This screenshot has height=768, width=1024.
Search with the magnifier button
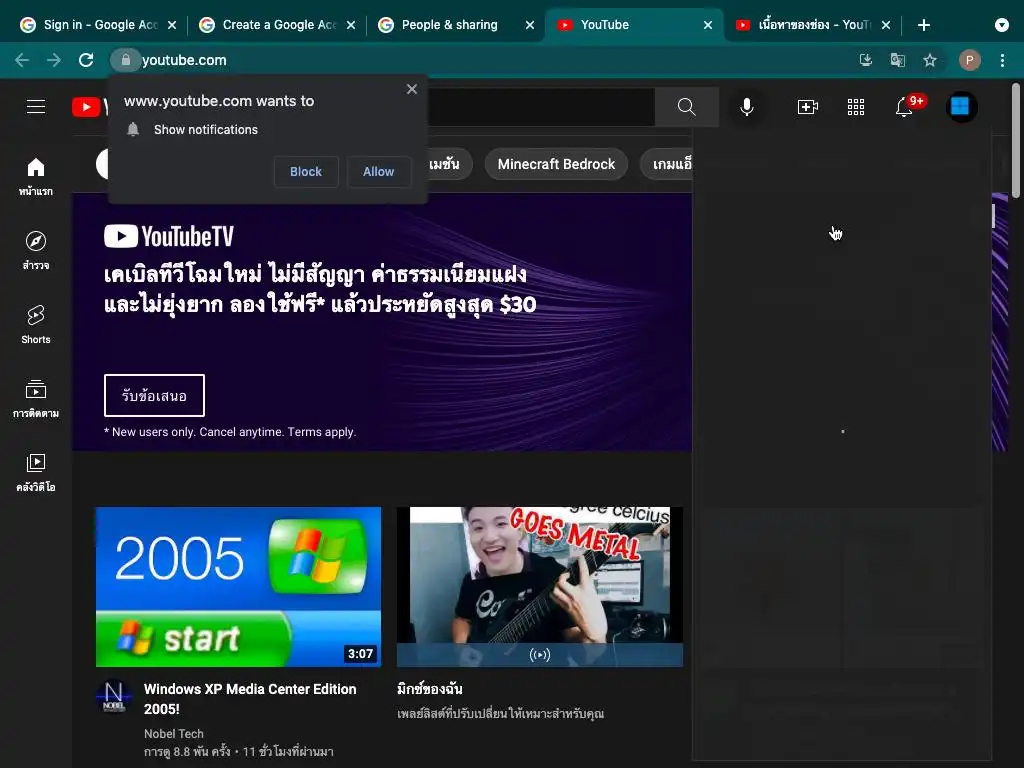(686, 106)
